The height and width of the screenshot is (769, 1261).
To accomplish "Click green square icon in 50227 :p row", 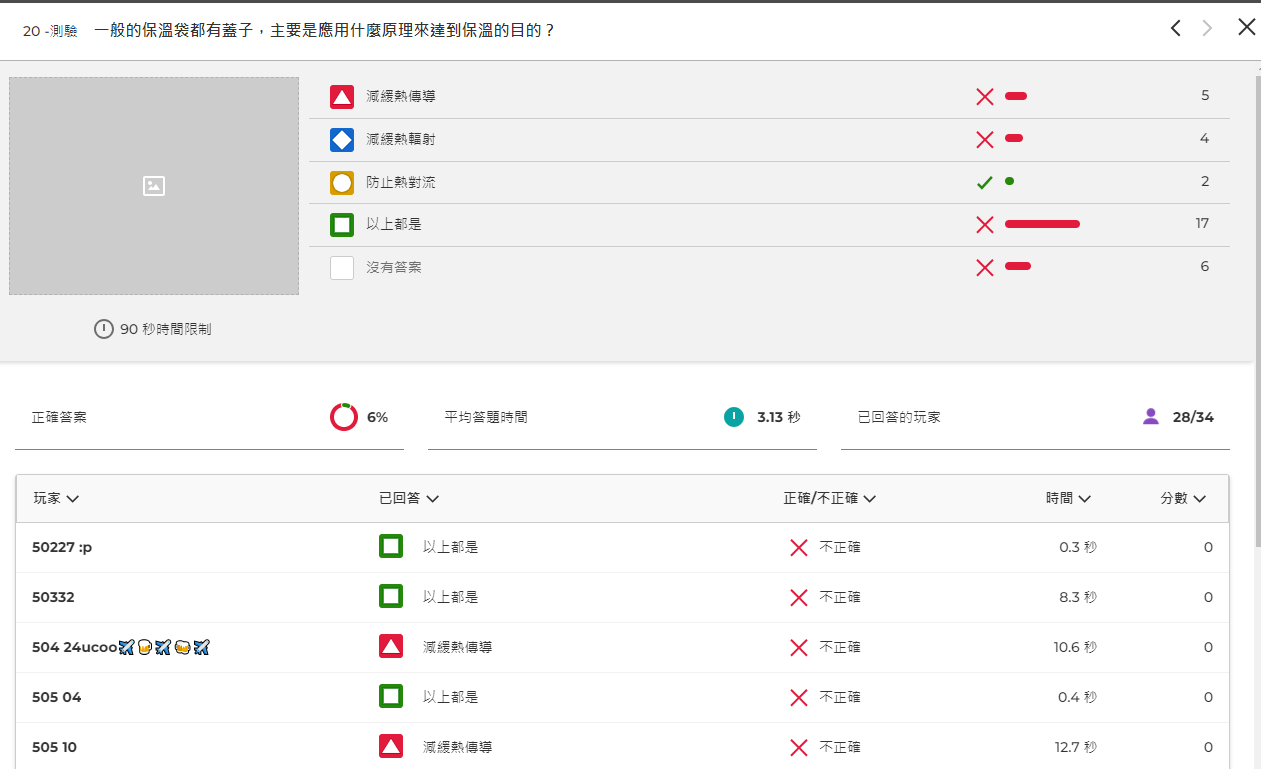I will click(391, 547).
